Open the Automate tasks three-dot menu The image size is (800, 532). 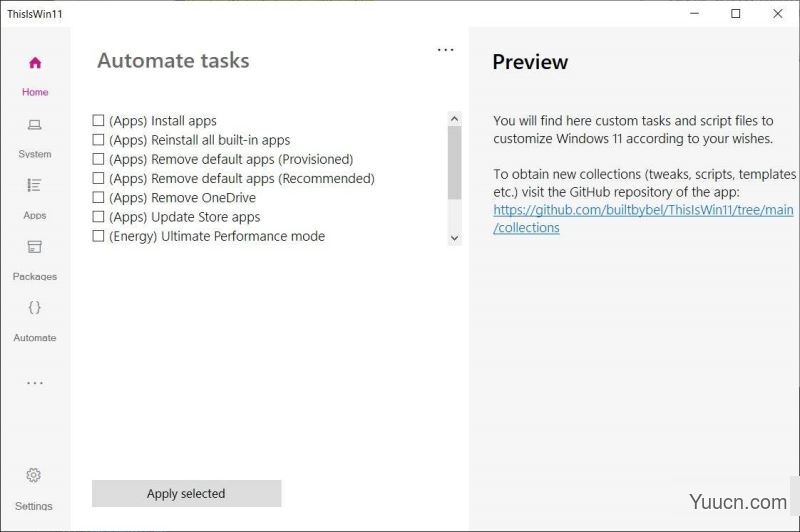pyautogui.click(x=445, y=50)
